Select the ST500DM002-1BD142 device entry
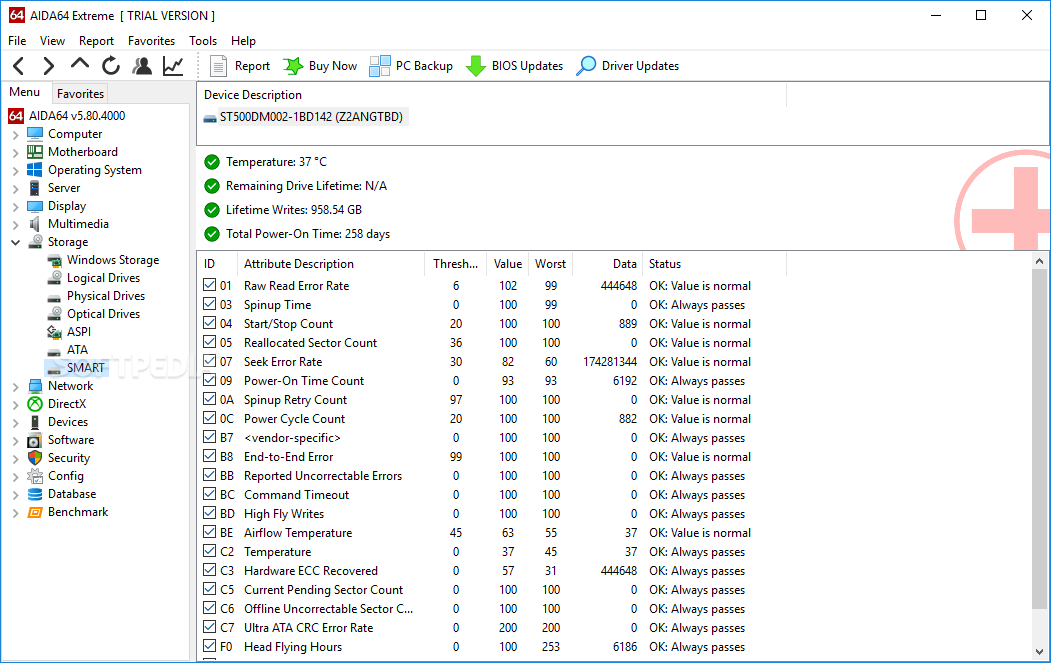 tap(311, 117)
